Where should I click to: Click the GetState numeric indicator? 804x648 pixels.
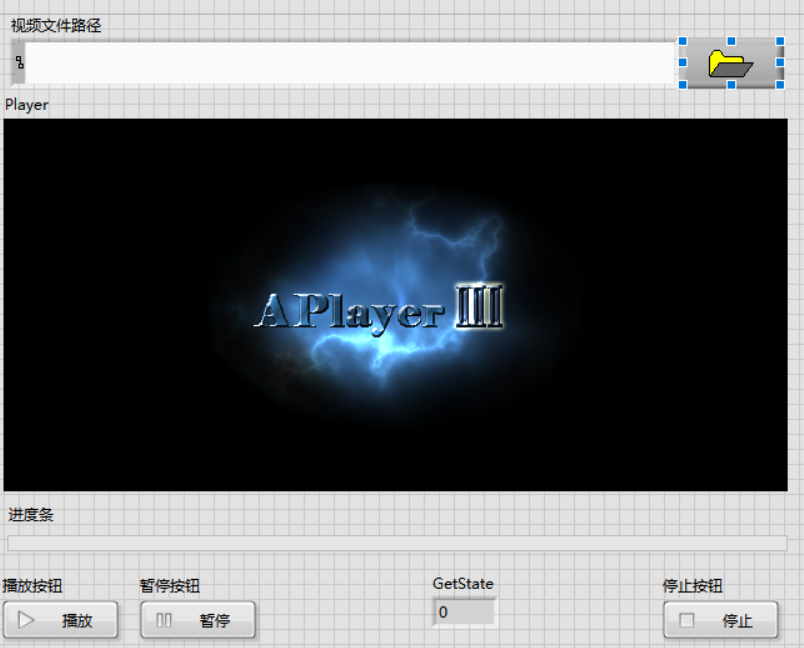click(x=464, y=612)
